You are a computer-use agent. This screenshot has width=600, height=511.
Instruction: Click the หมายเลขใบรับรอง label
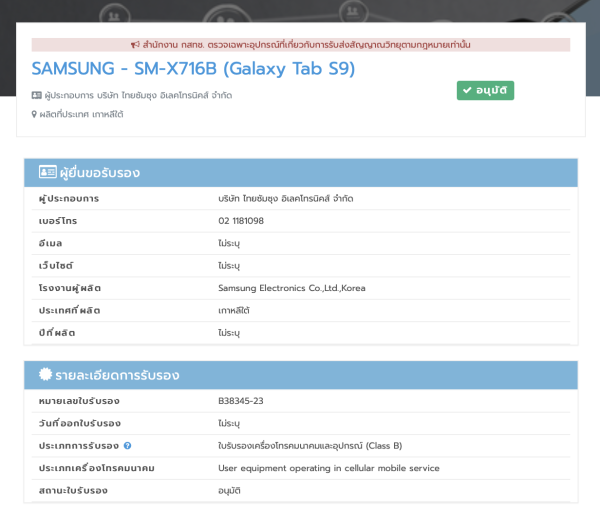pyautogui.click(x=79, y=401)
